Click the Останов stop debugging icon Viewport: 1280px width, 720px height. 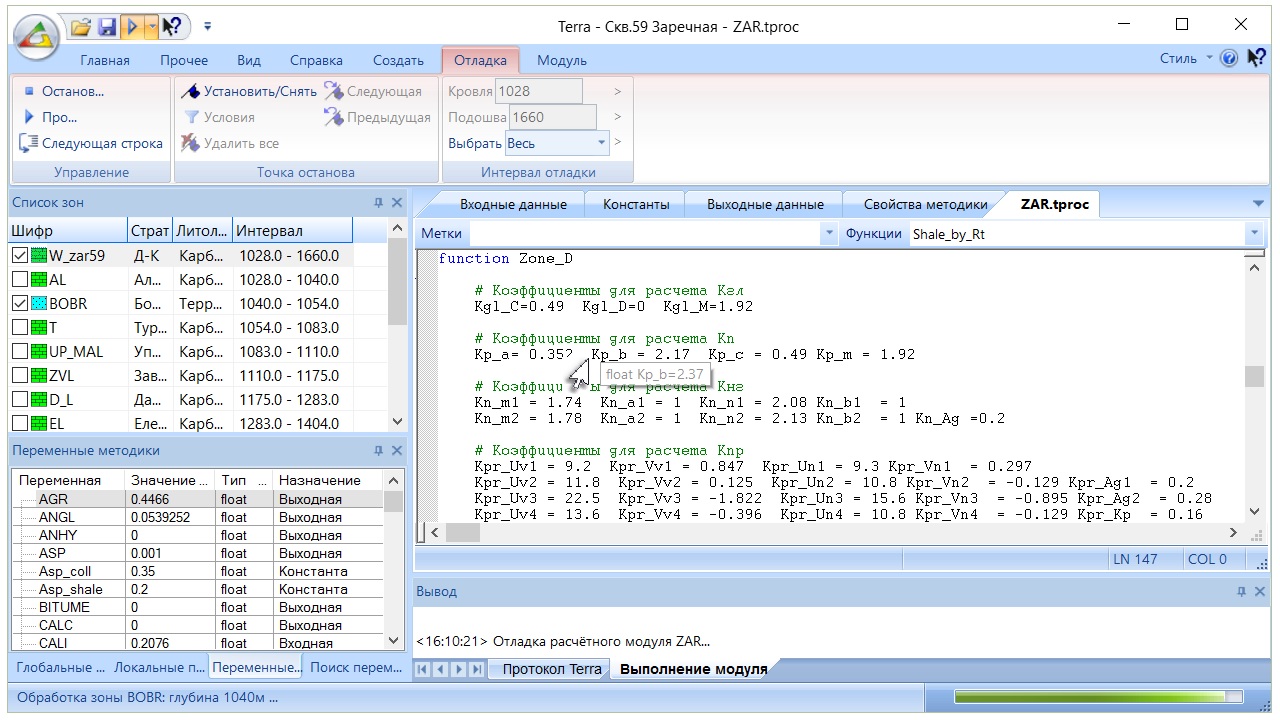point(29,91)
